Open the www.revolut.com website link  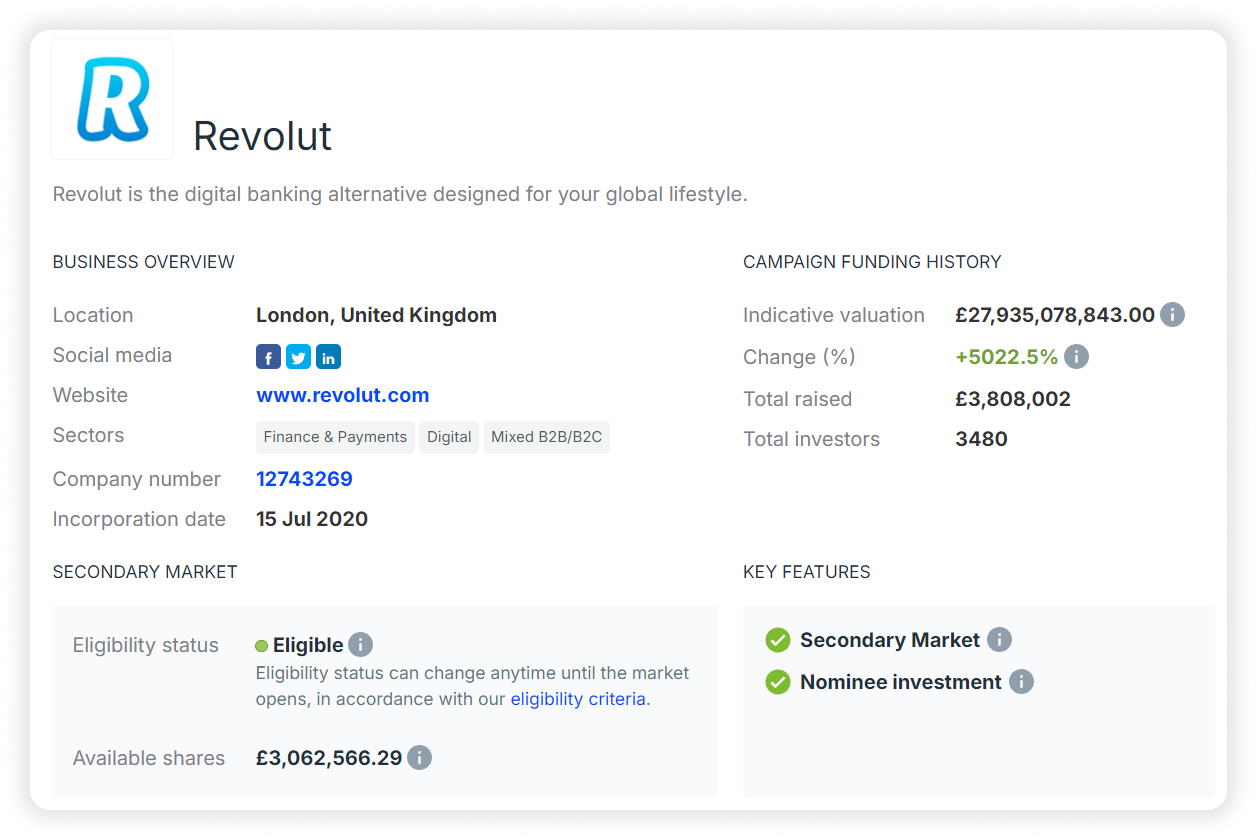point(342,395)
